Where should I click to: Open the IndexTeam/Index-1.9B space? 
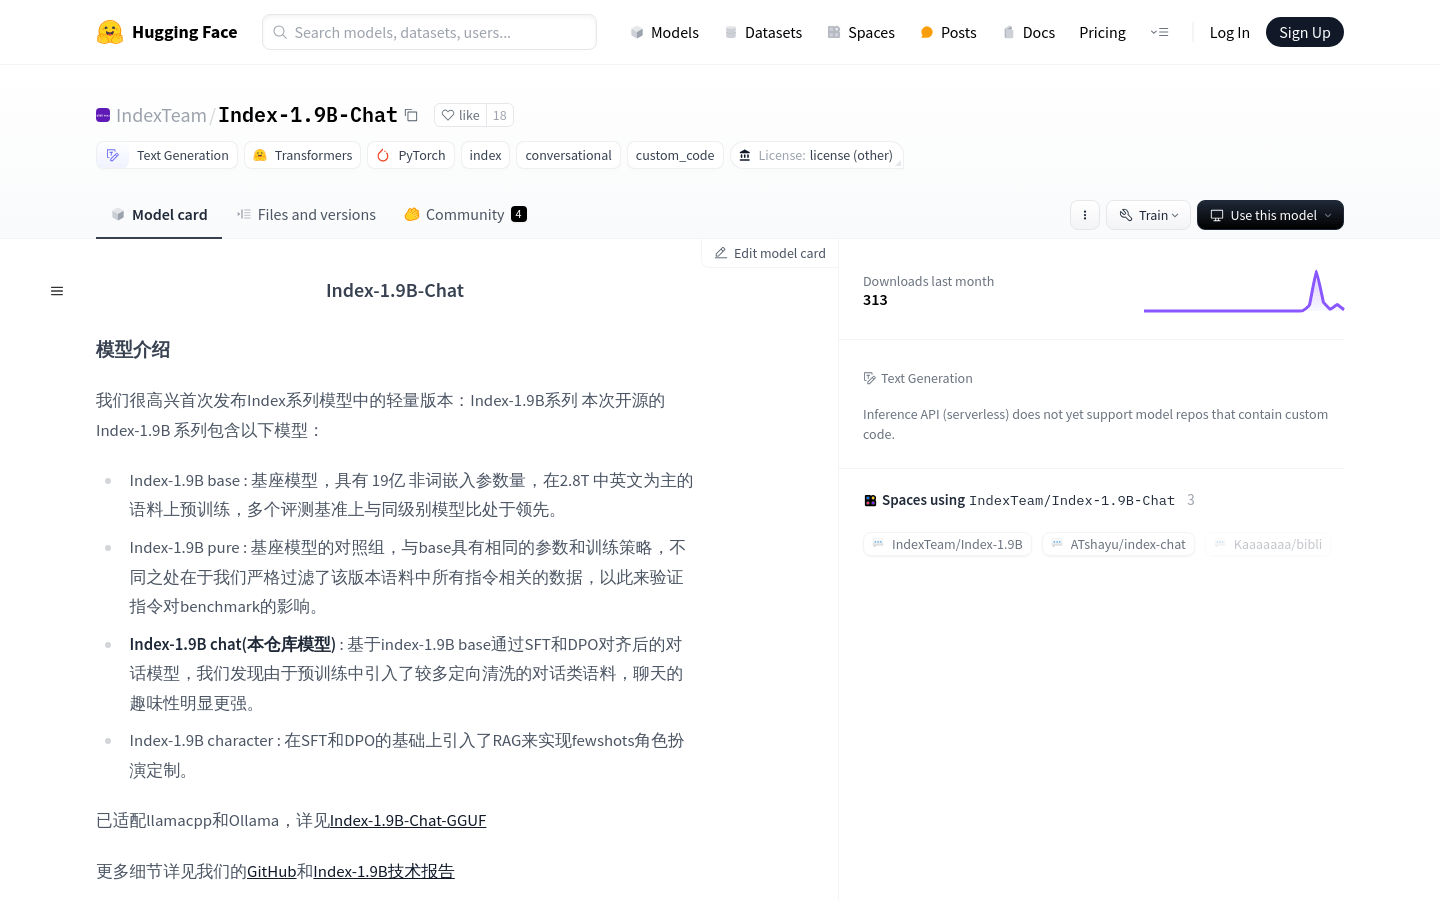point(947,544)
